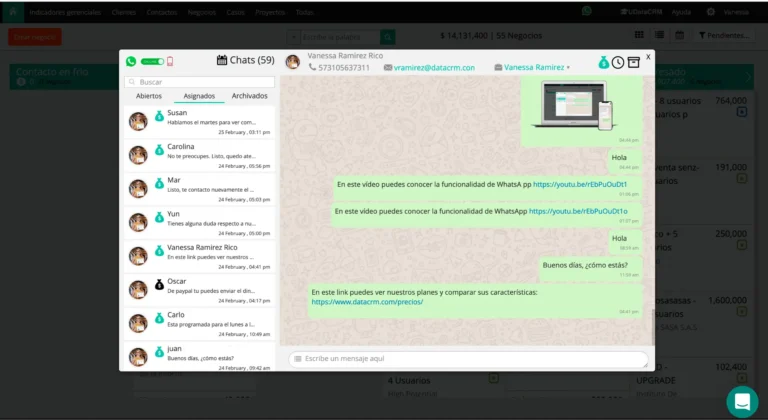Click the money bag icon next to juan
Viewport: 768px width, 420px height.
(159, 352)
